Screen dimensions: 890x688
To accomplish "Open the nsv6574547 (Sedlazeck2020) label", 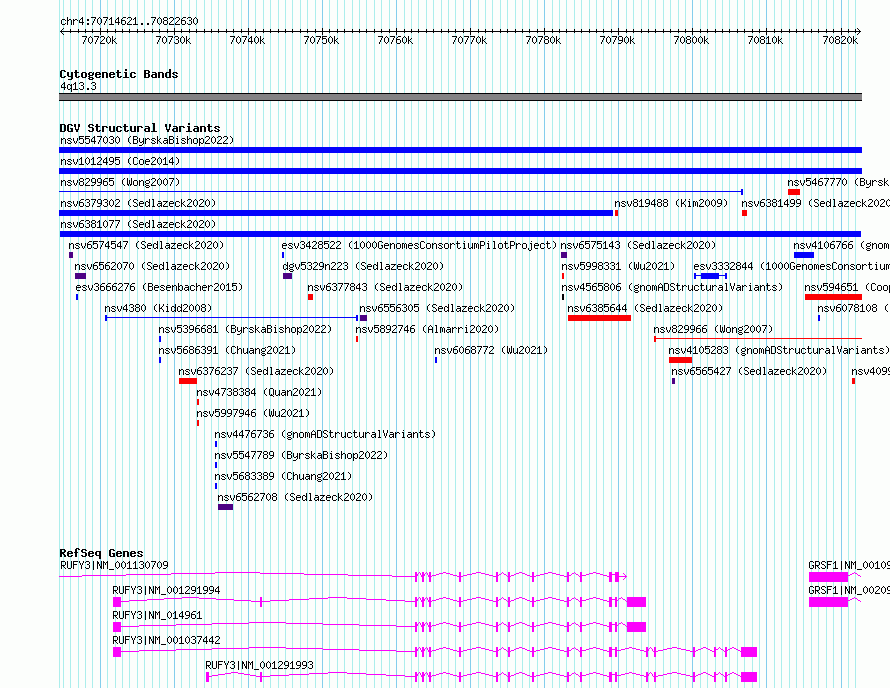I will pos(146,245).
